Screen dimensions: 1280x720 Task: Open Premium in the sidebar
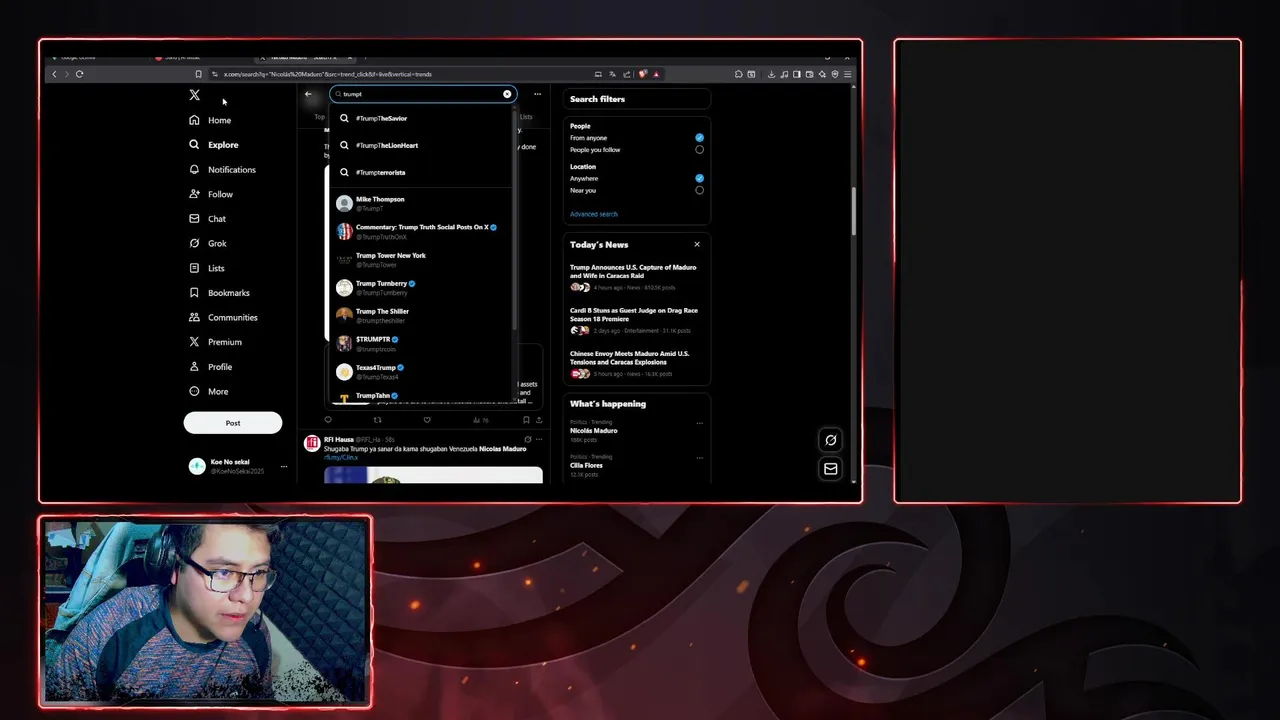click(x=215, y=342)
